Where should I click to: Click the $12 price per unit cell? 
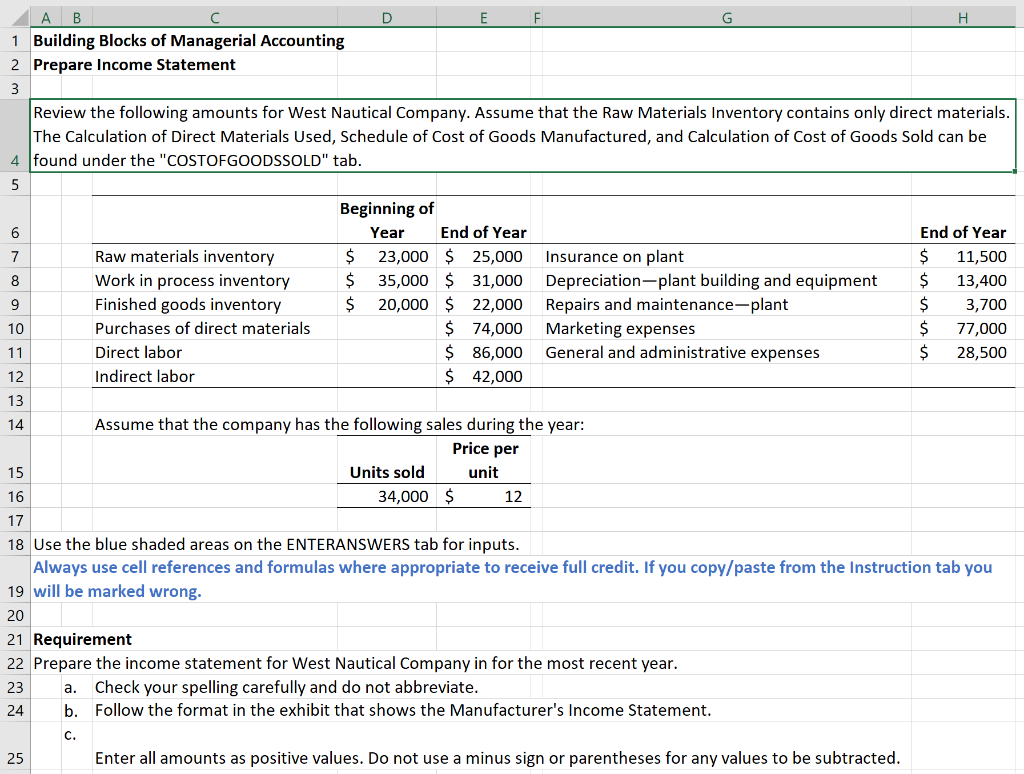(x=484, y=496)
